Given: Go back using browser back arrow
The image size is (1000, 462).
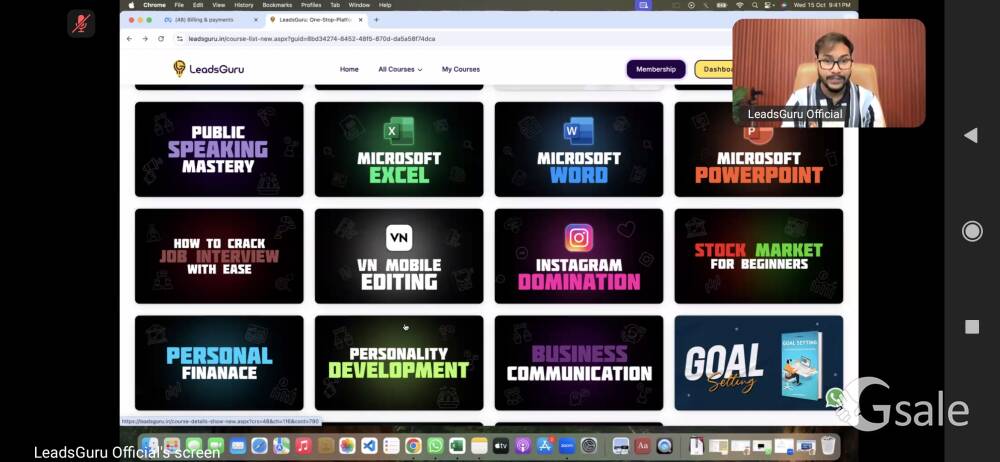Looking at the screenshot, I should (x=129, y=39).
